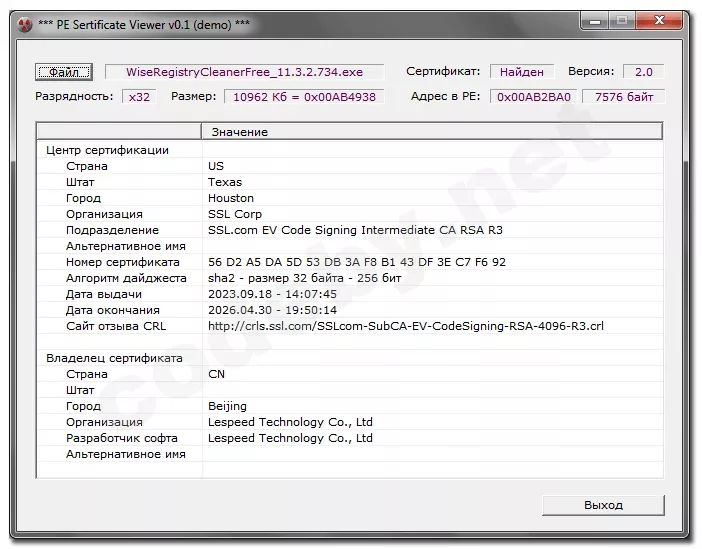This screenshot has width=702, height=549.
Task: Click the Алгоритм дайджеста label
Action: 126,278
